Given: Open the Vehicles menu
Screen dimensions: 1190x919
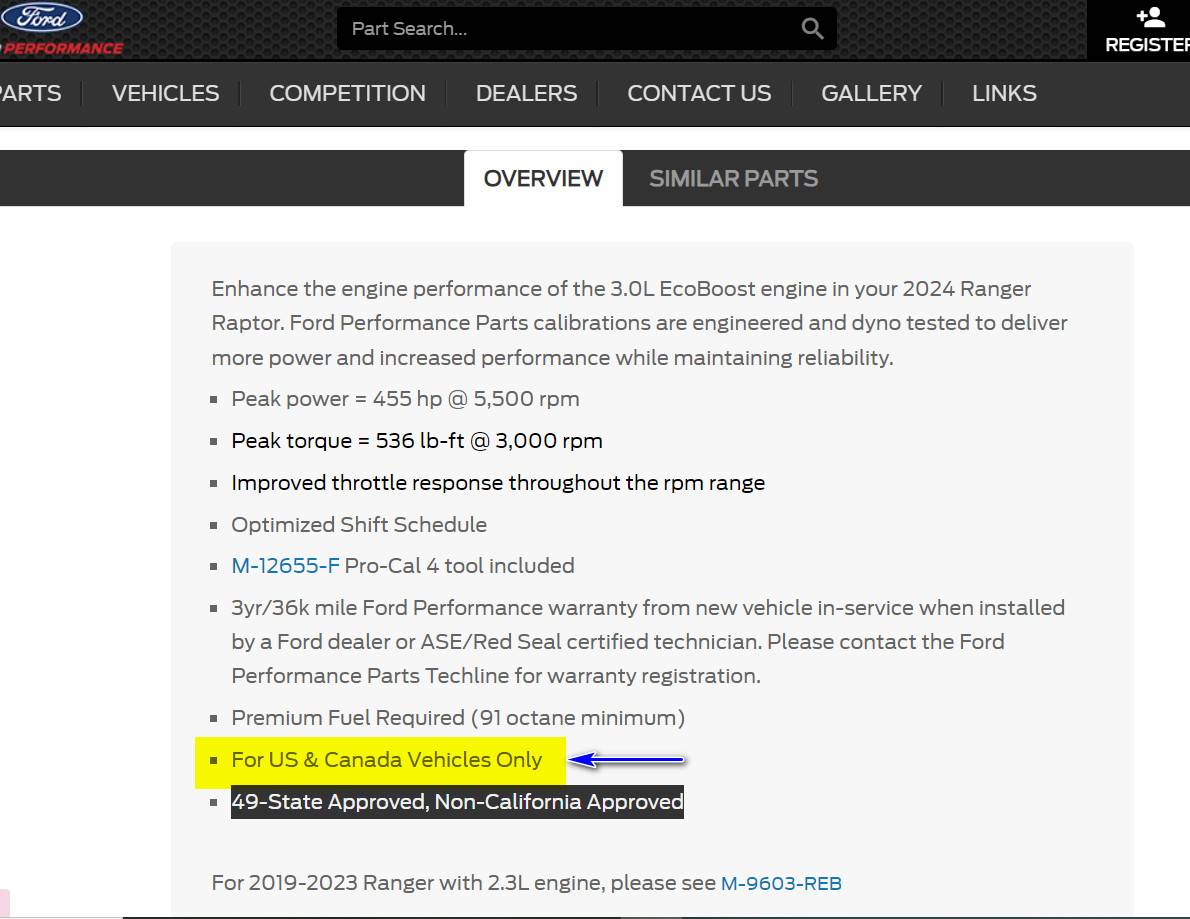Looking at the screenshot, I should click(165, 93).
